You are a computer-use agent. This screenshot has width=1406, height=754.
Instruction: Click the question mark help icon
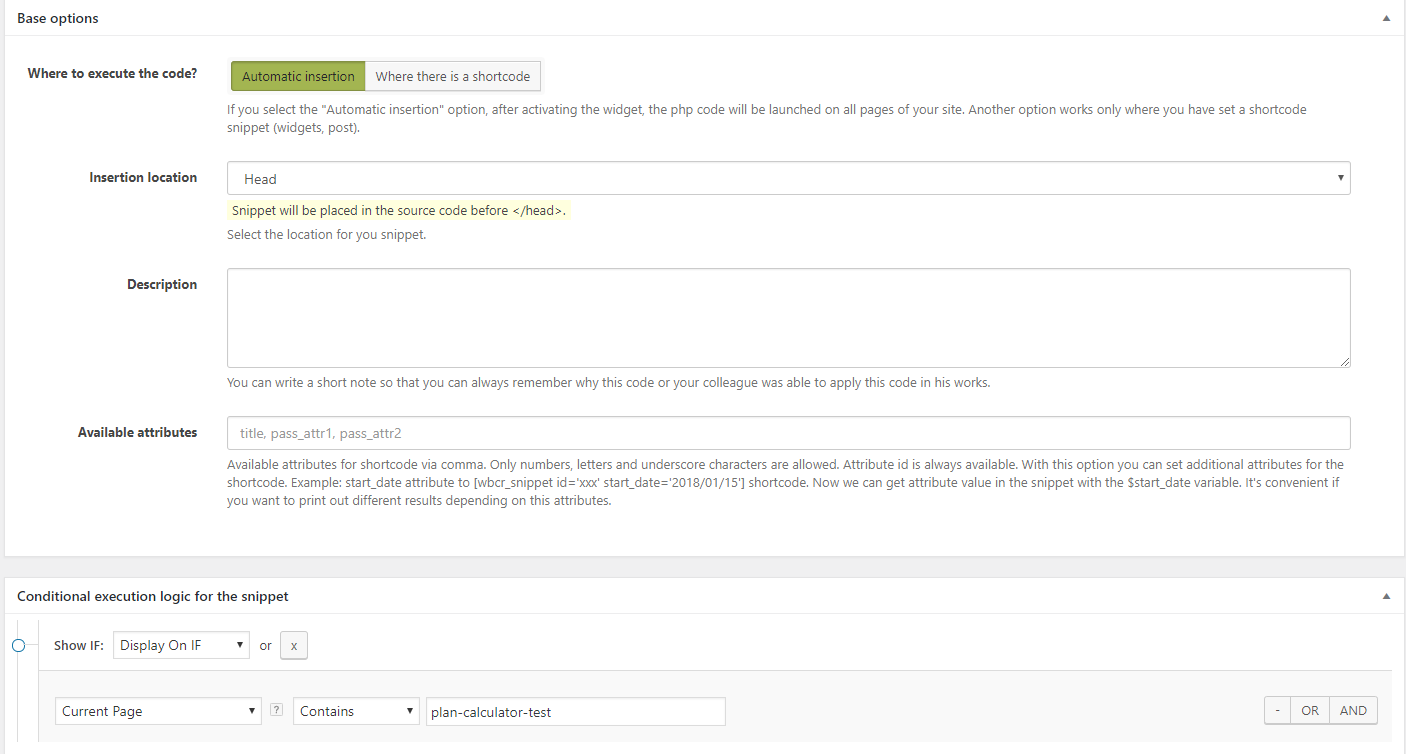coord(277,711)
